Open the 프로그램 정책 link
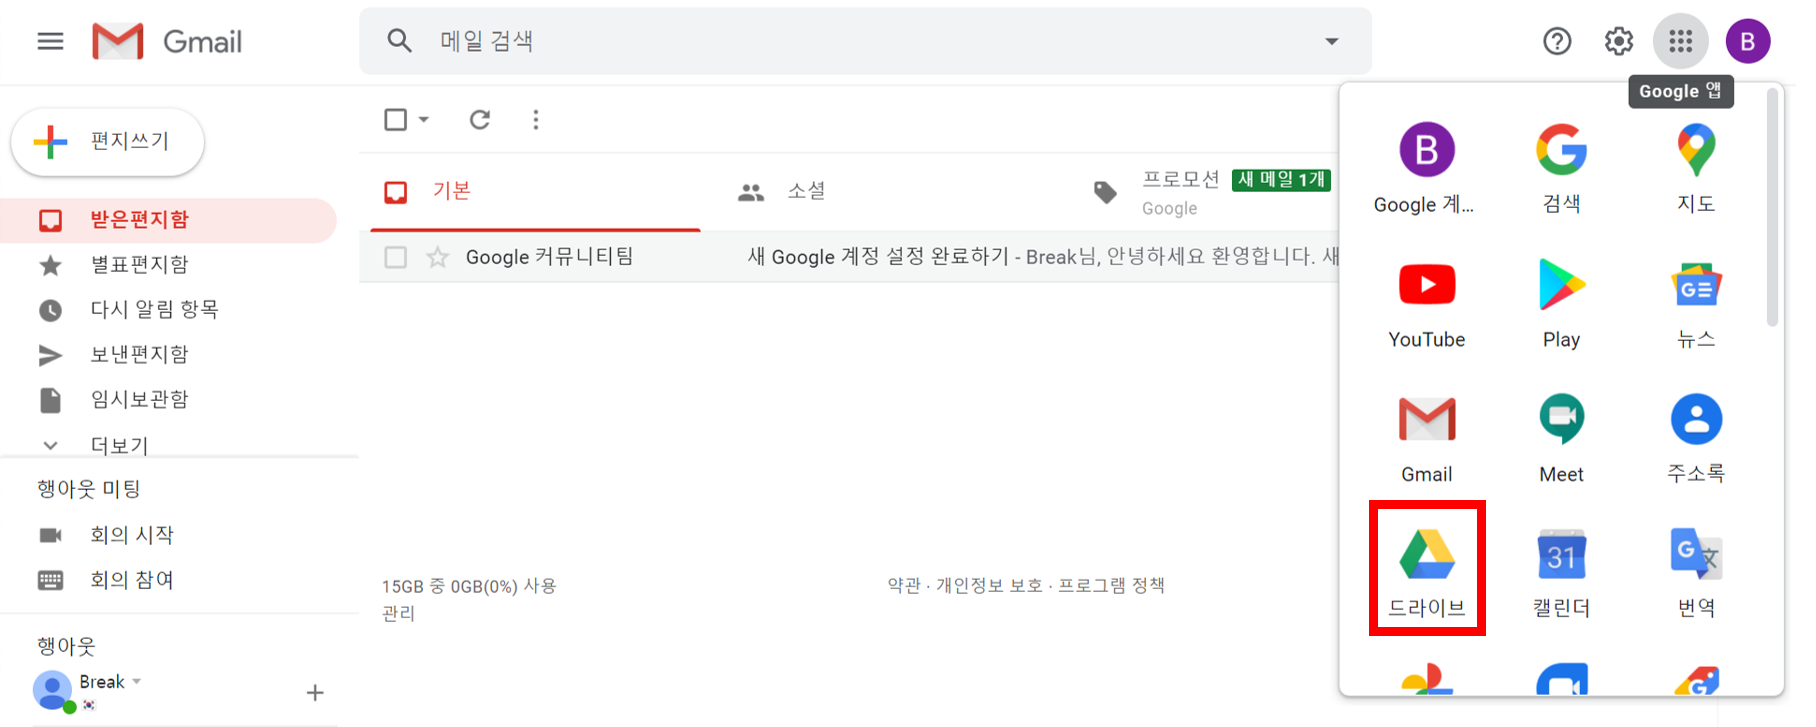Viewport: 1816px width, 727px height. [x=1111, y=585]
